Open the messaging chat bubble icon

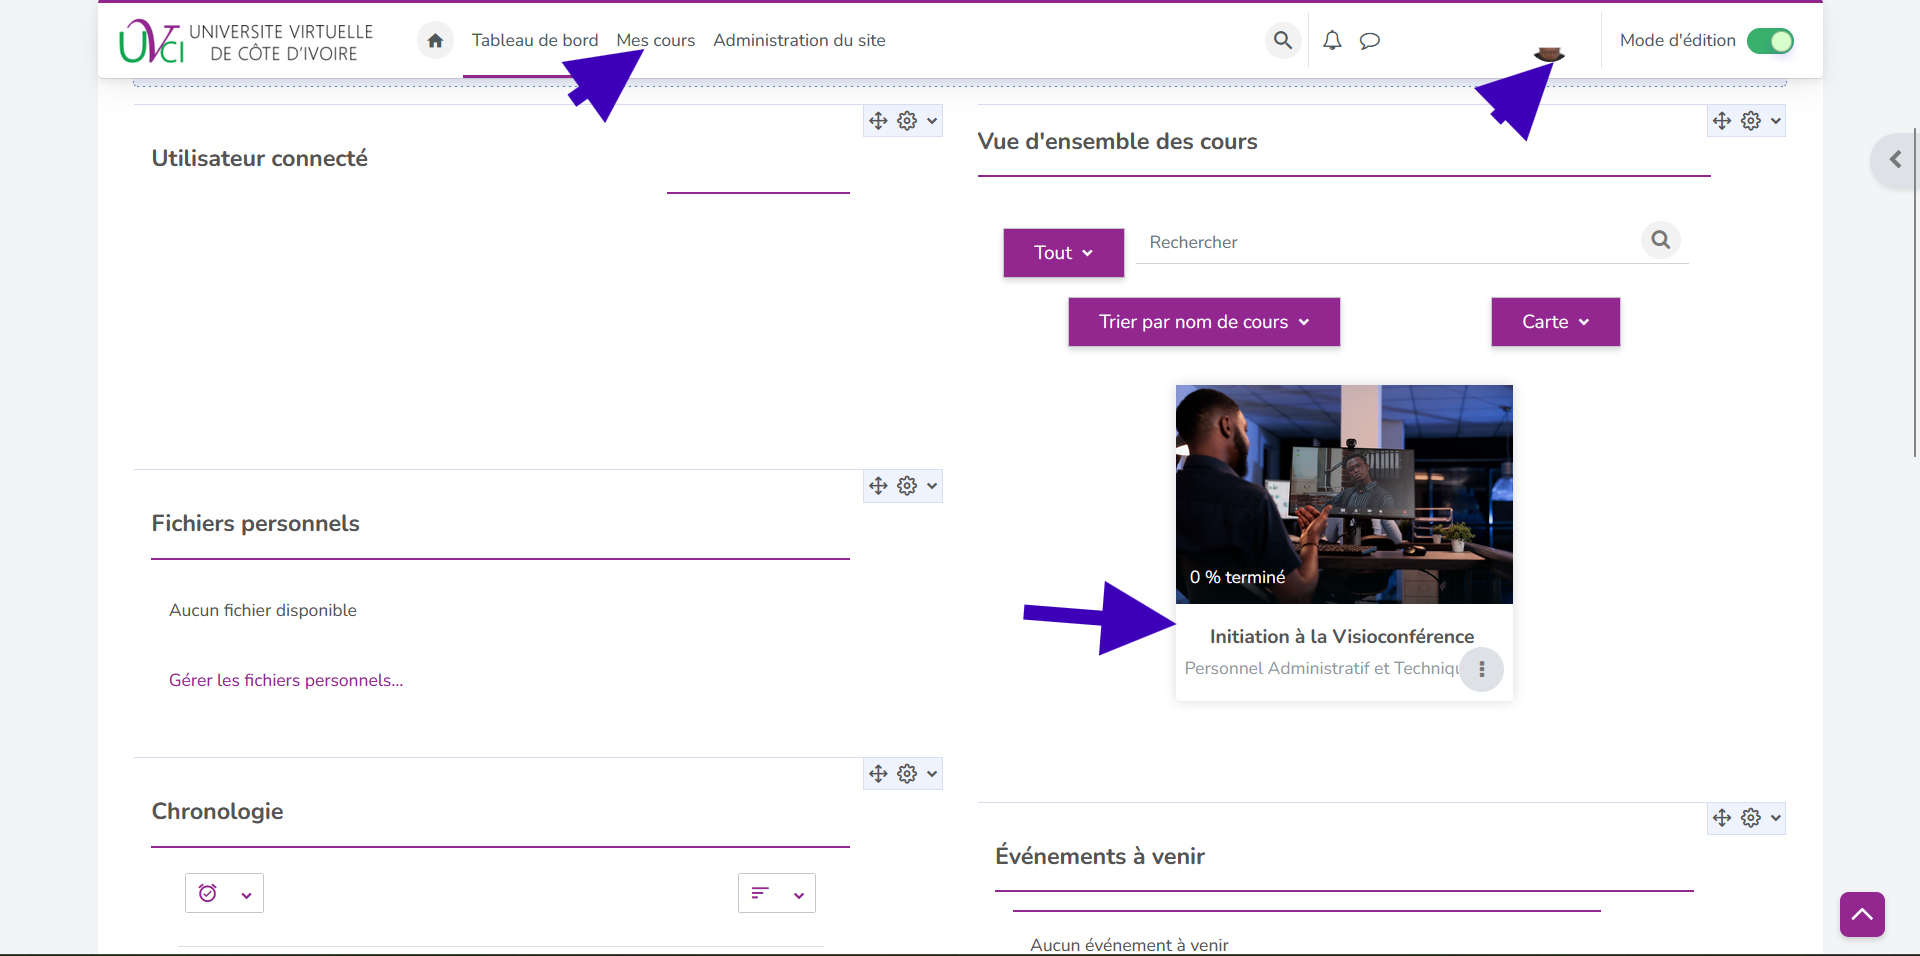pyautogui.click(x=1370, y=40)
